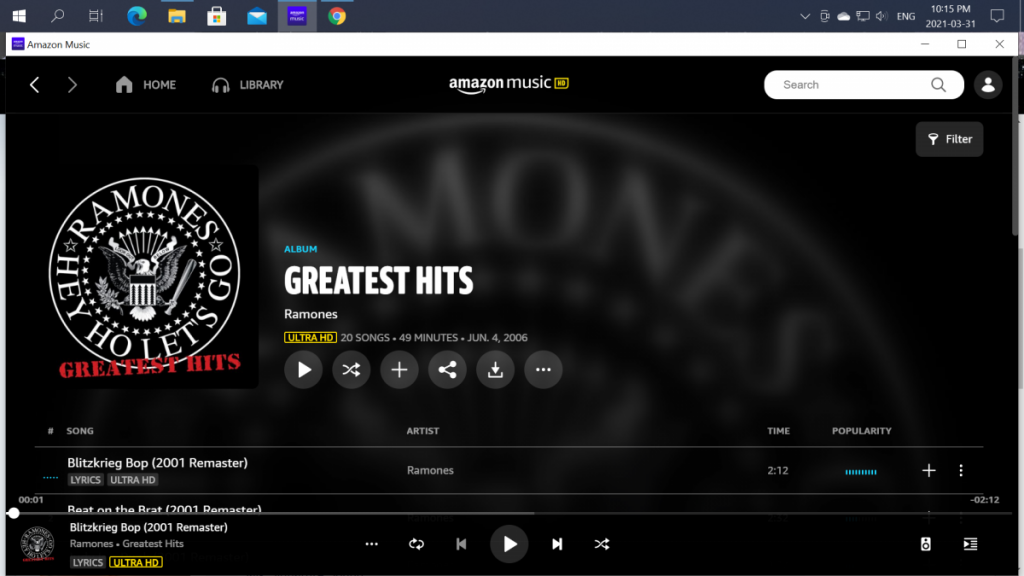Screen dimensions: 1024x576
Task: Open the Filter button
Action: pyautogui.click(x=950, y=139)
